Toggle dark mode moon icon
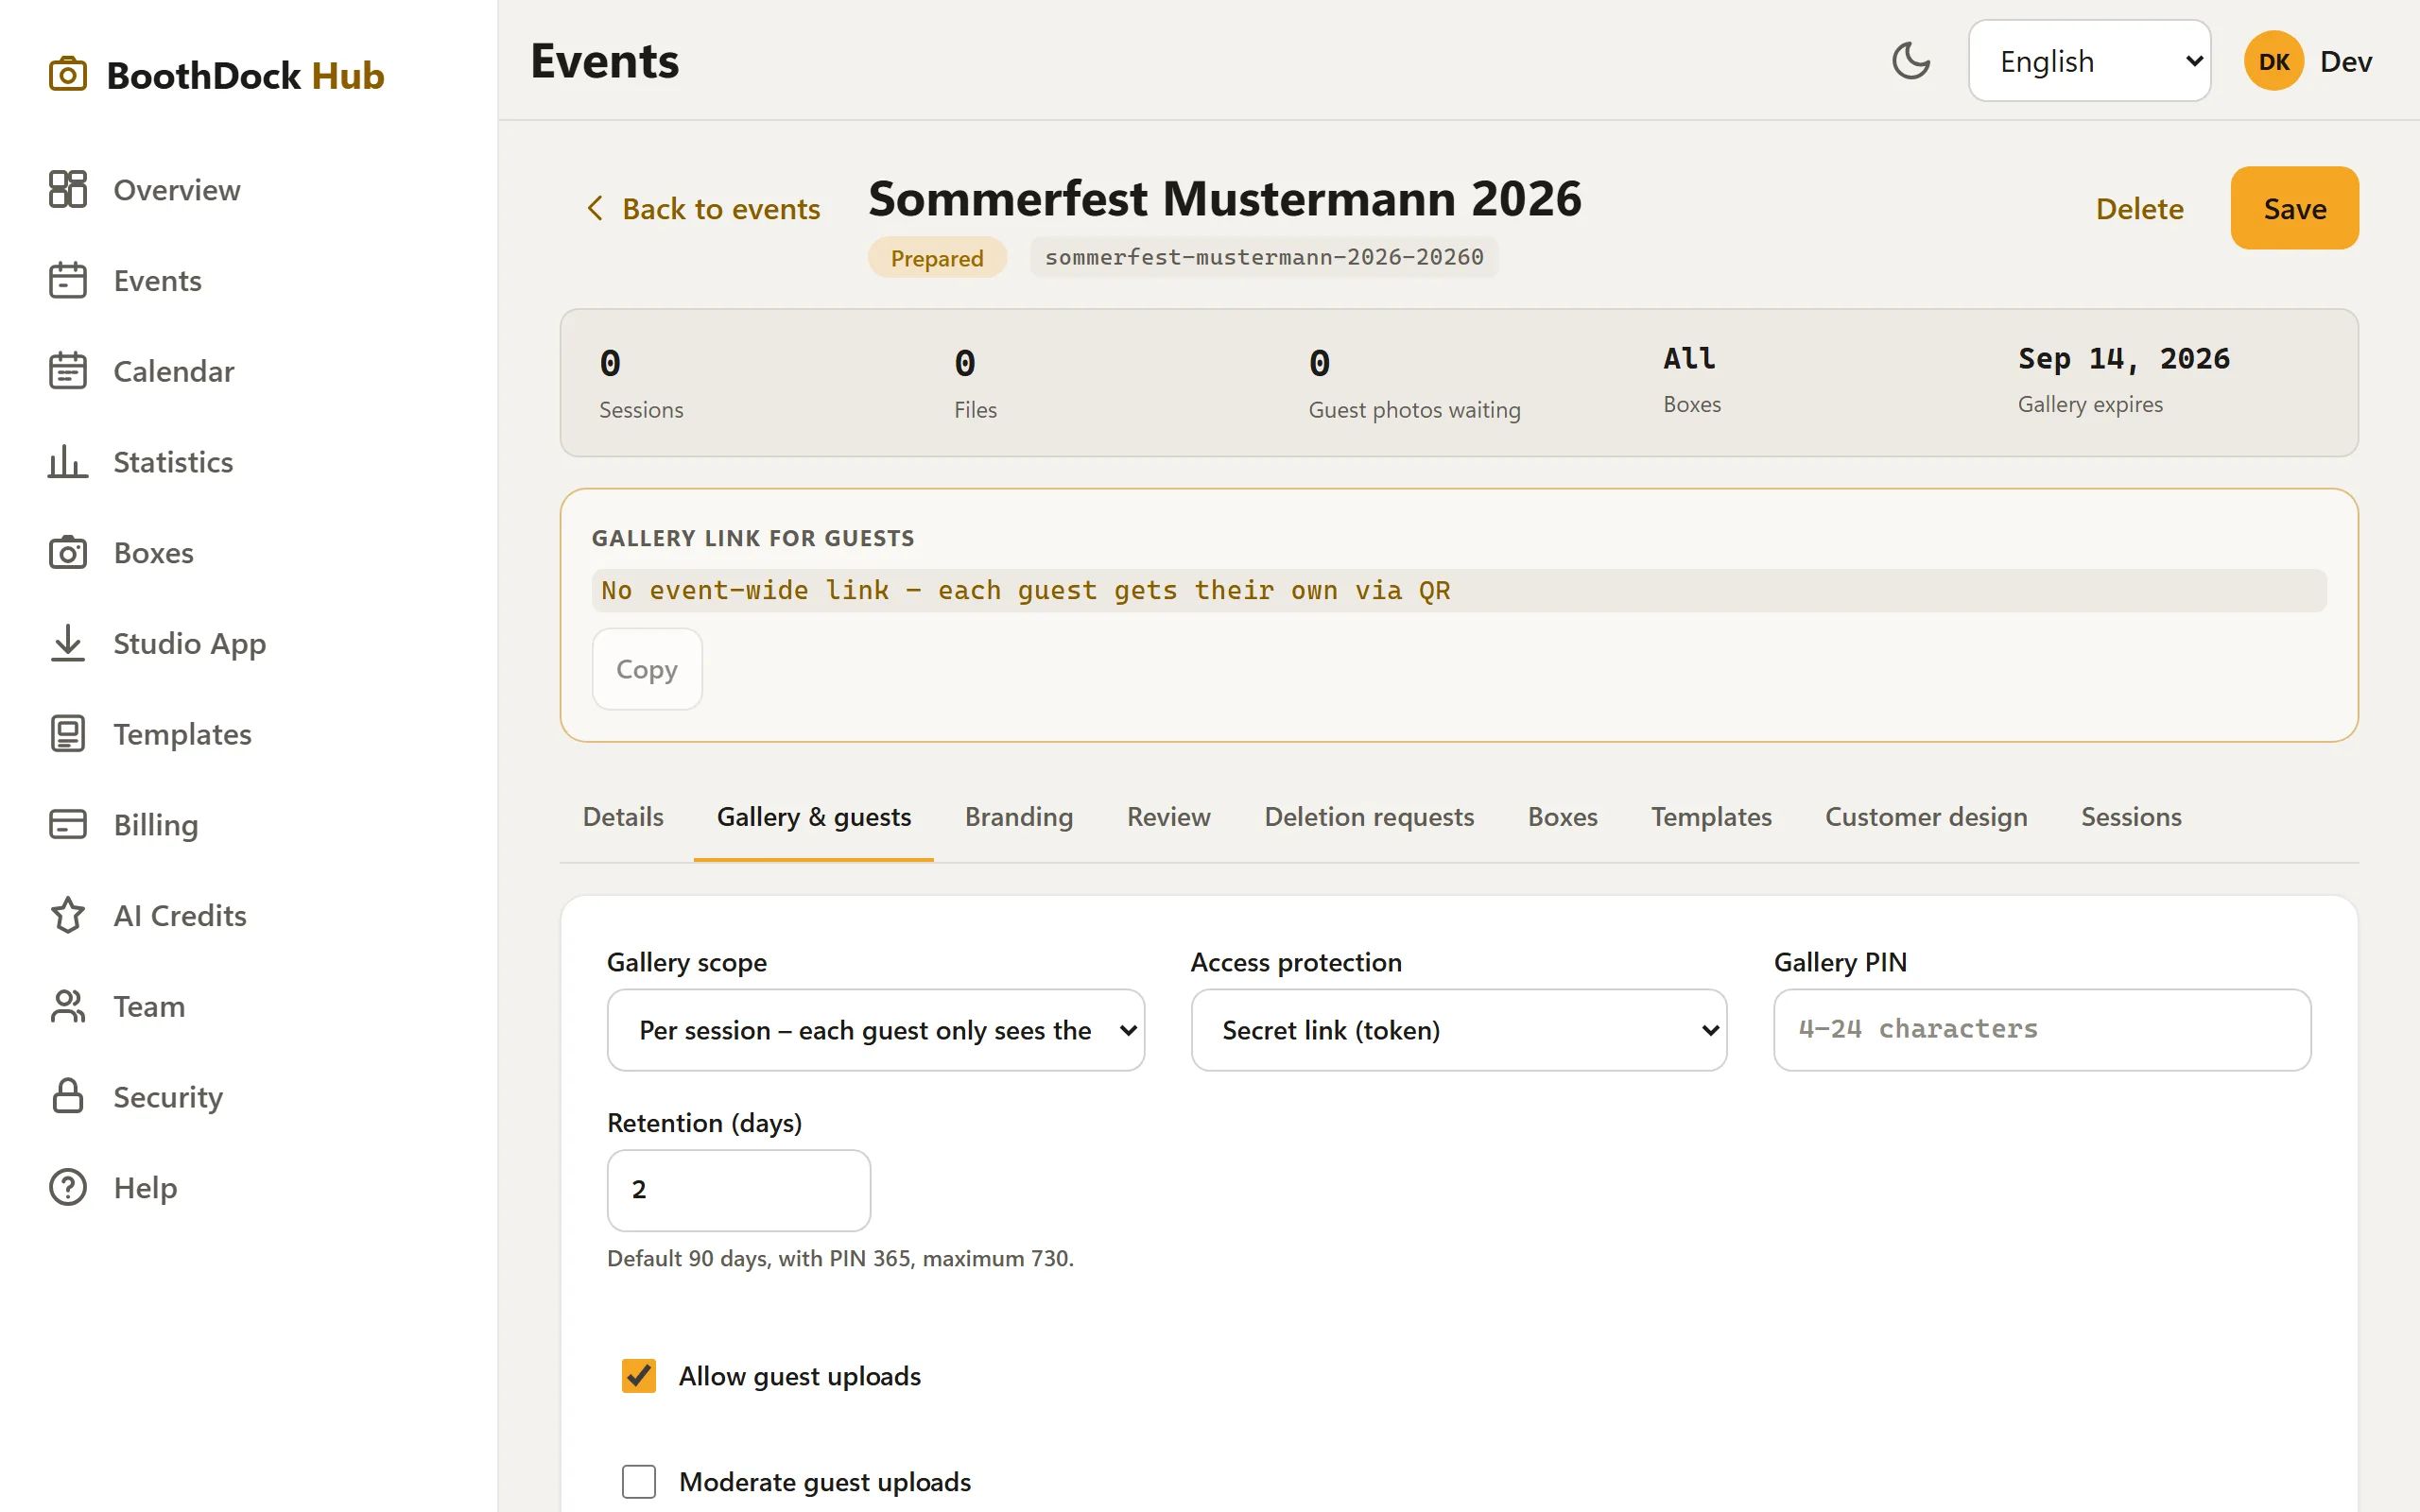 (x=1910, y=61)
